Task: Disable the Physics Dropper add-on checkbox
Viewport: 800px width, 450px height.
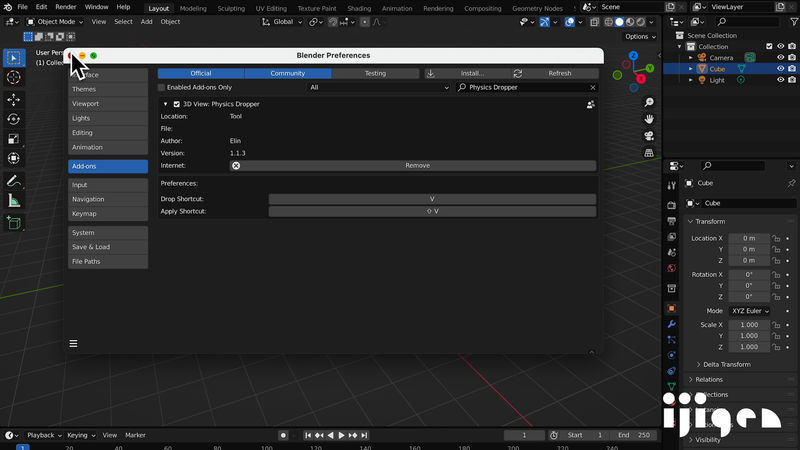Action: point(177,104)
